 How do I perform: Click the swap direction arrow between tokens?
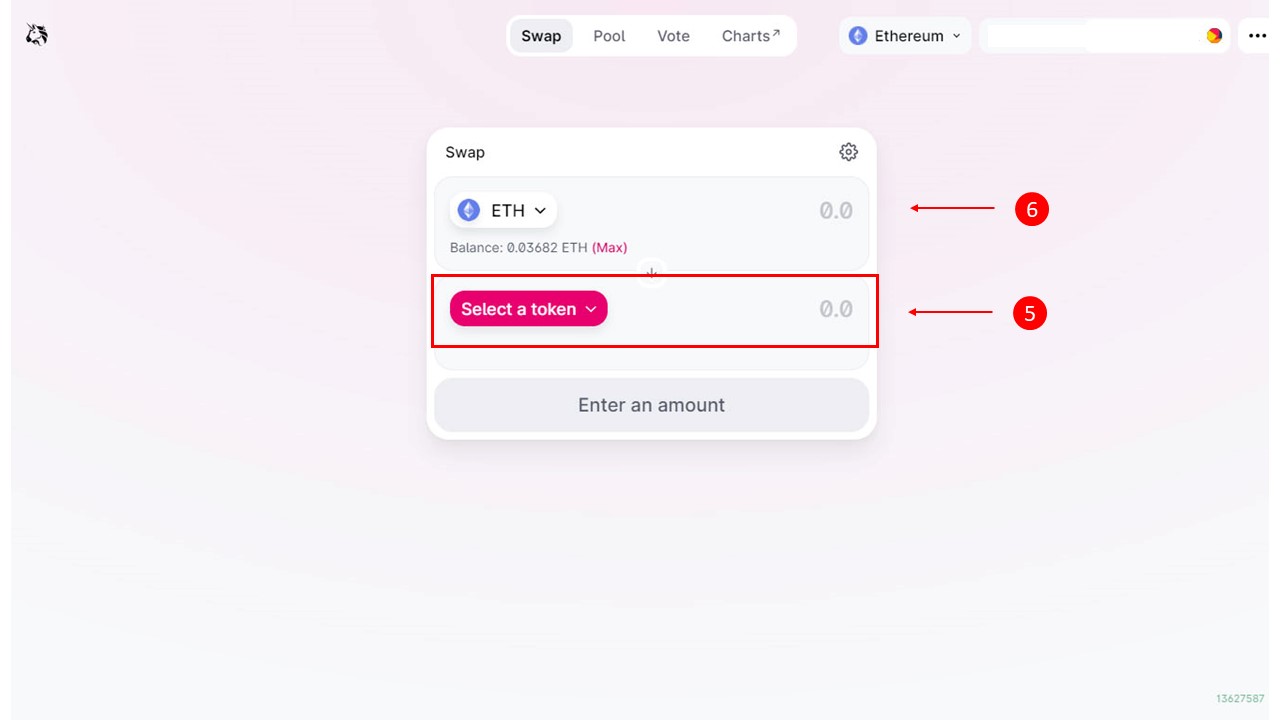[652, 273]
